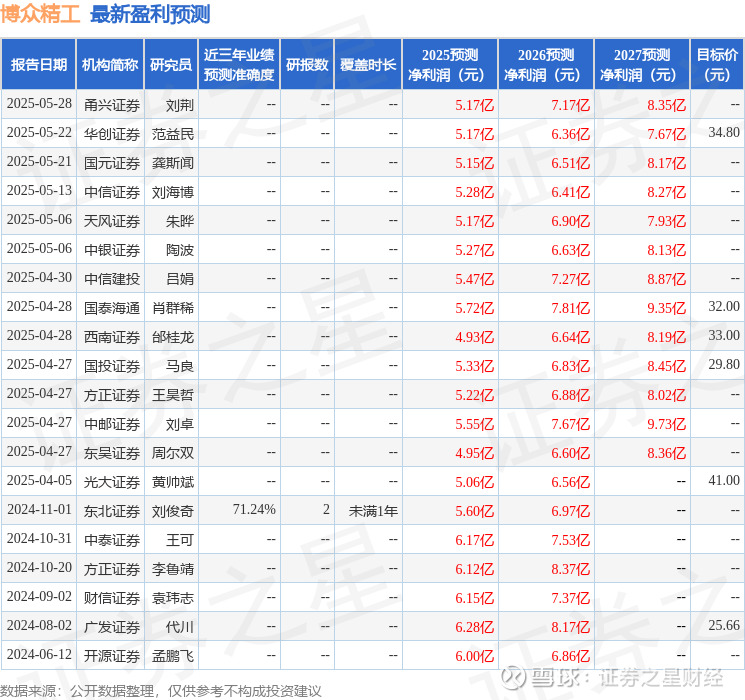Screen dimensions: 745x700
Task: Click the 覆盖时长 column header
Action: click(x=368, y=65)
